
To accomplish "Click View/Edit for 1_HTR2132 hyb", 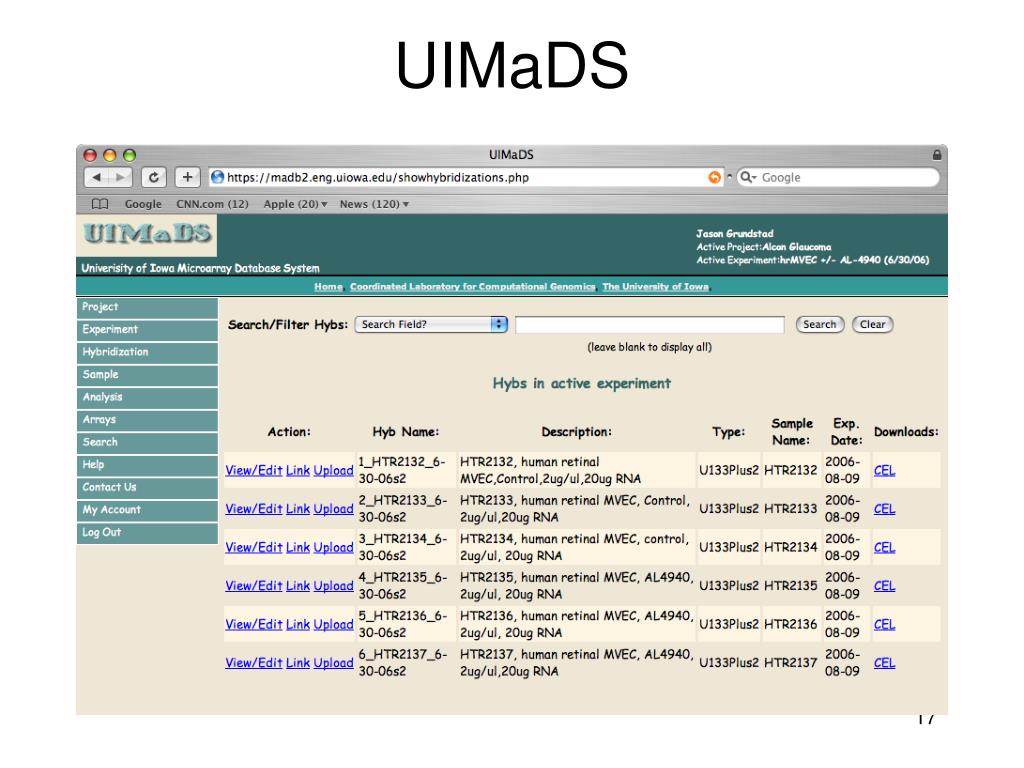I will pos(253,470).
